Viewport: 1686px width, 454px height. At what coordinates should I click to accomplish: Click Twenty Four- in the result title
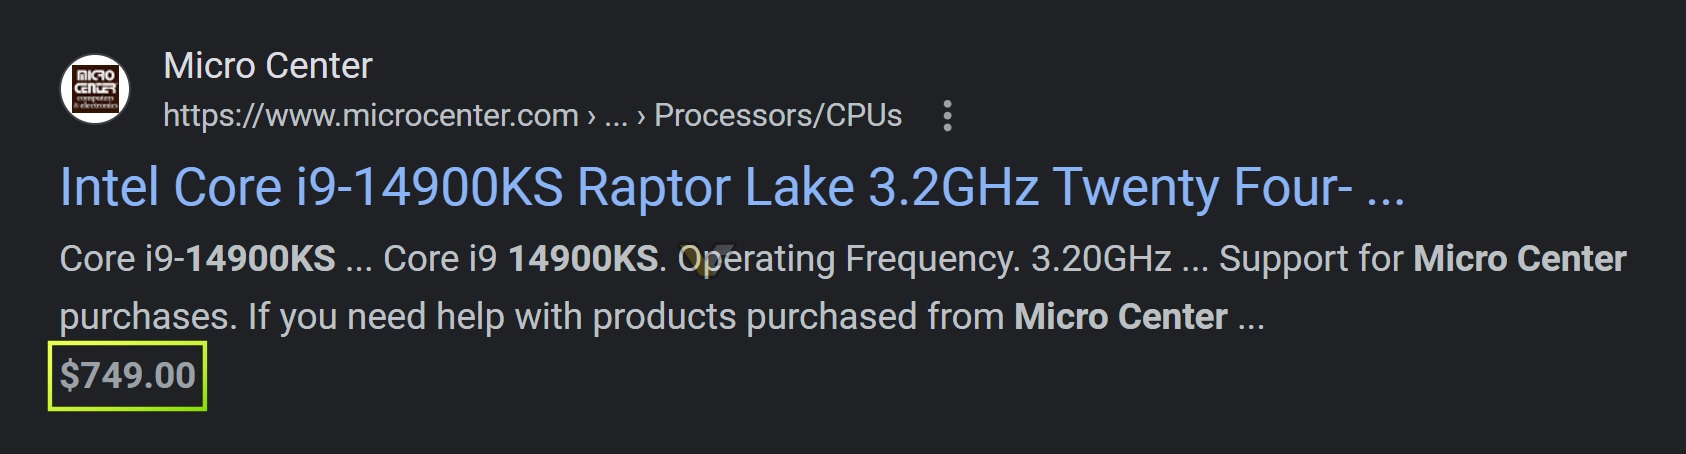coord(1202,188)
